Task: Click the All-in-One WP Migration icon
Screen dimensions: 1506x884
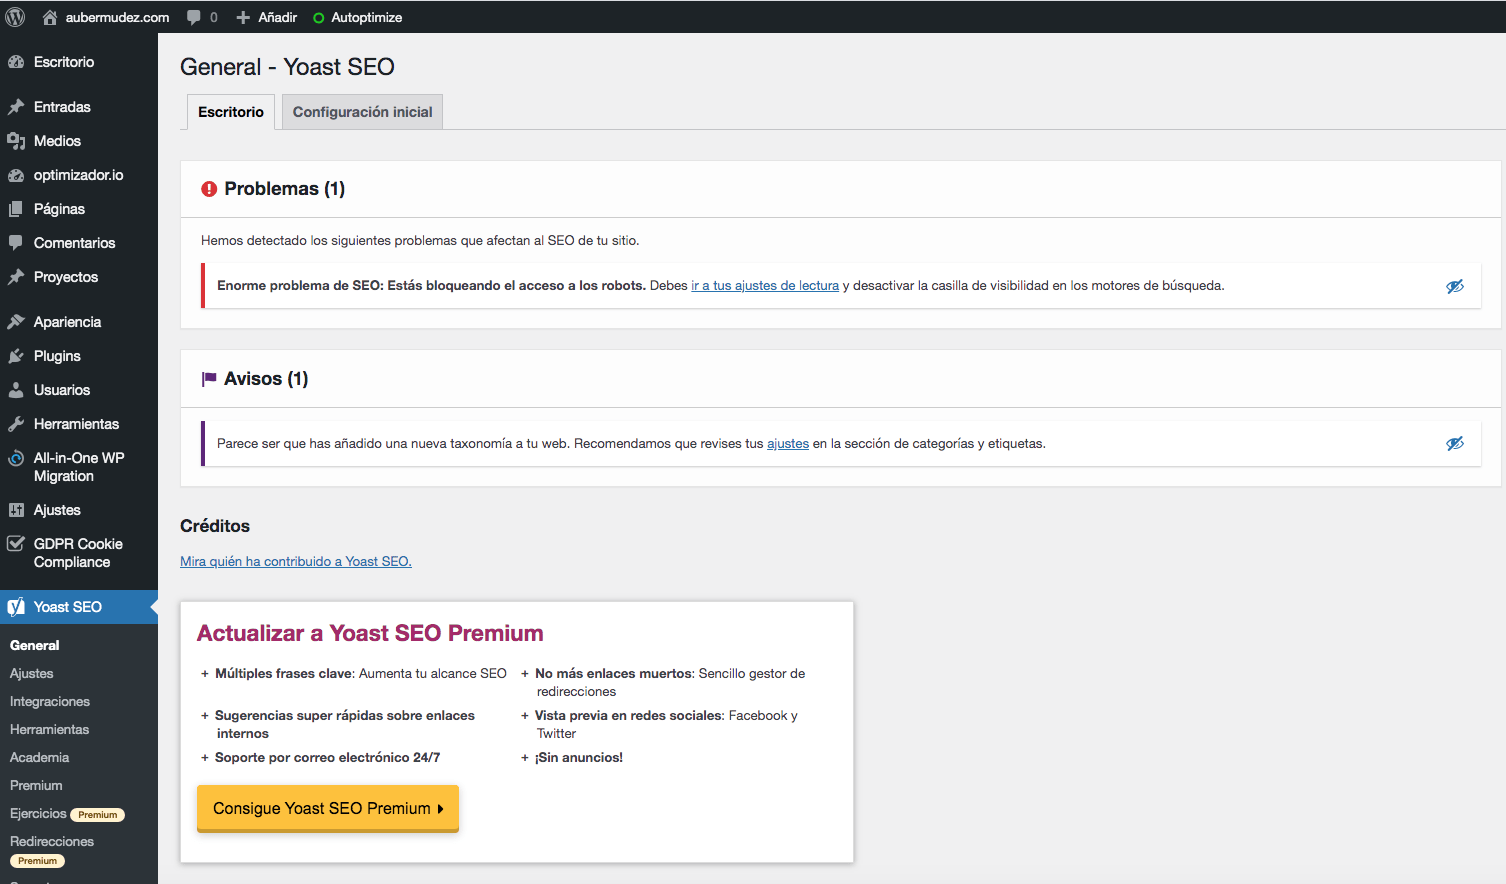Action: pyautogui.click(x=16, y=458)
